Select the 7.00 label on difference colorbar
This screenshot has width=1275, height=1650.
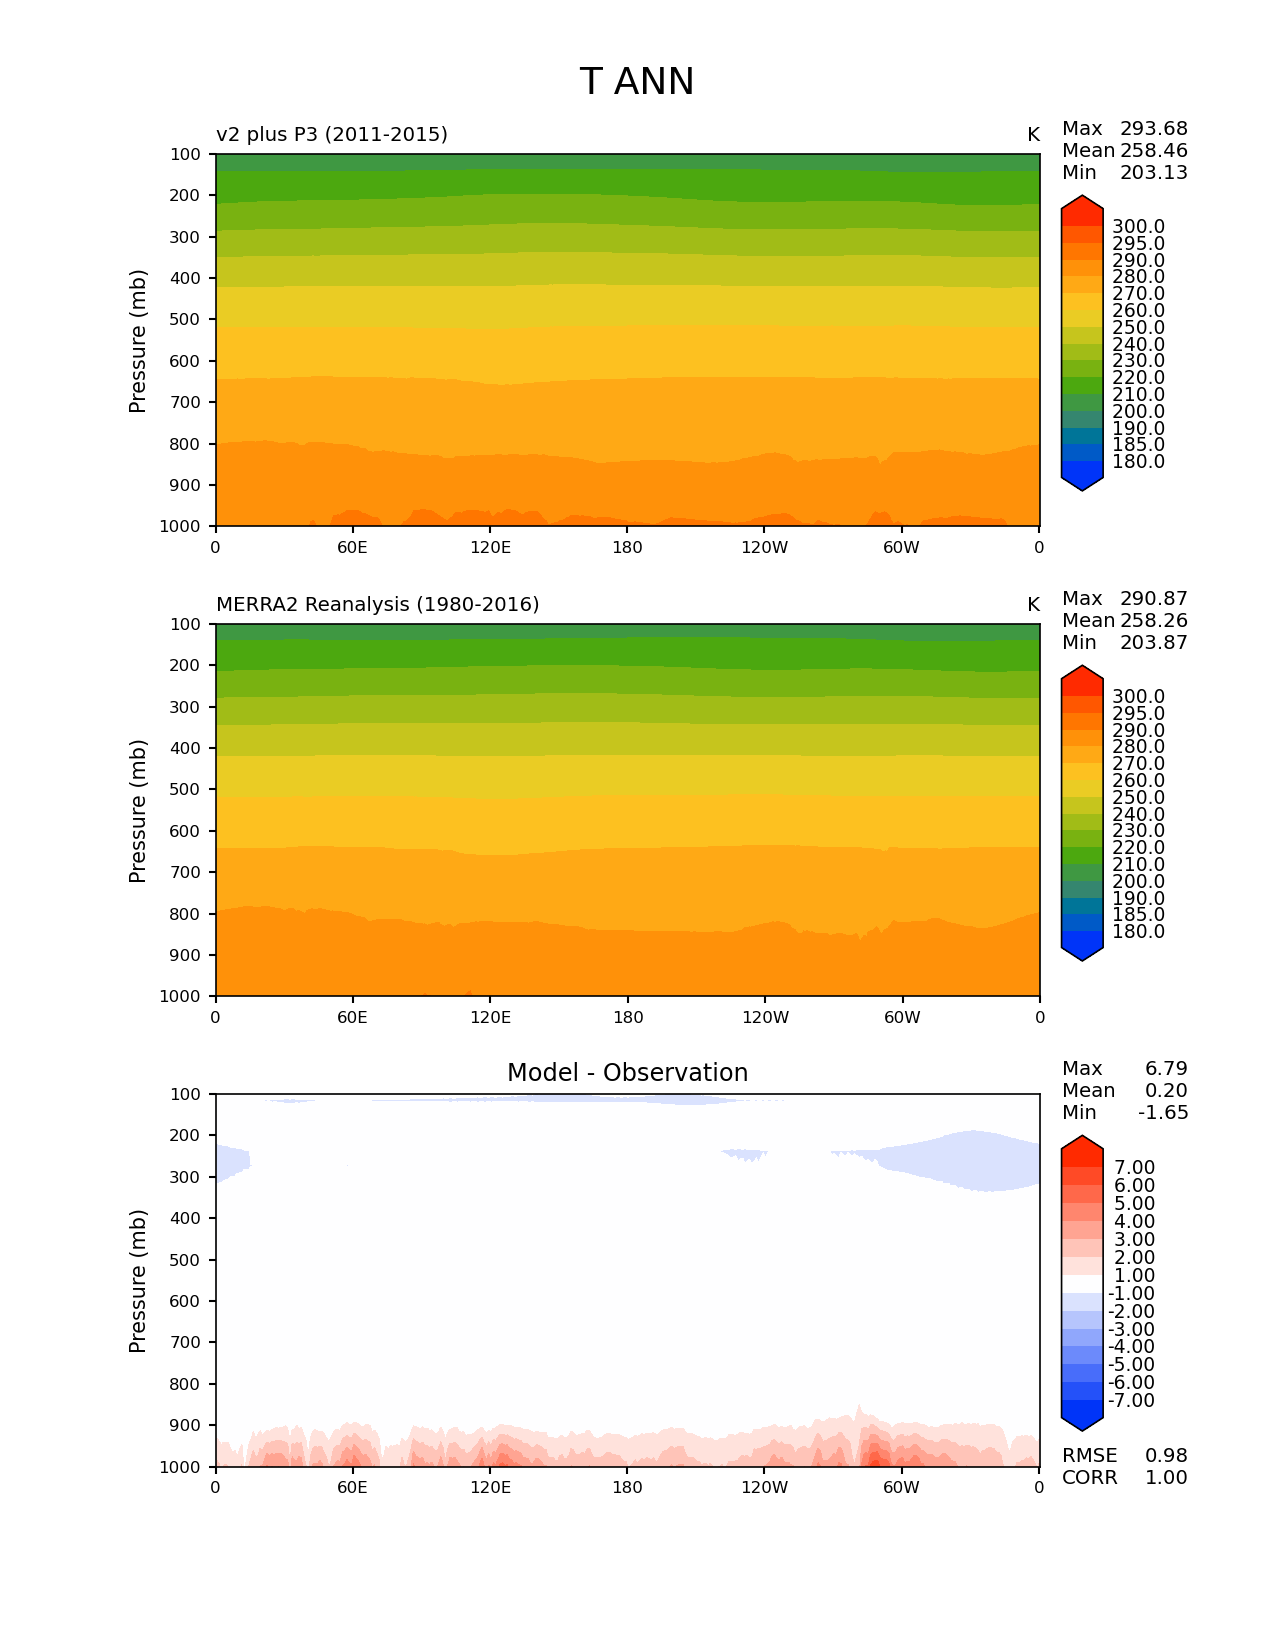pos(1134,1168)
